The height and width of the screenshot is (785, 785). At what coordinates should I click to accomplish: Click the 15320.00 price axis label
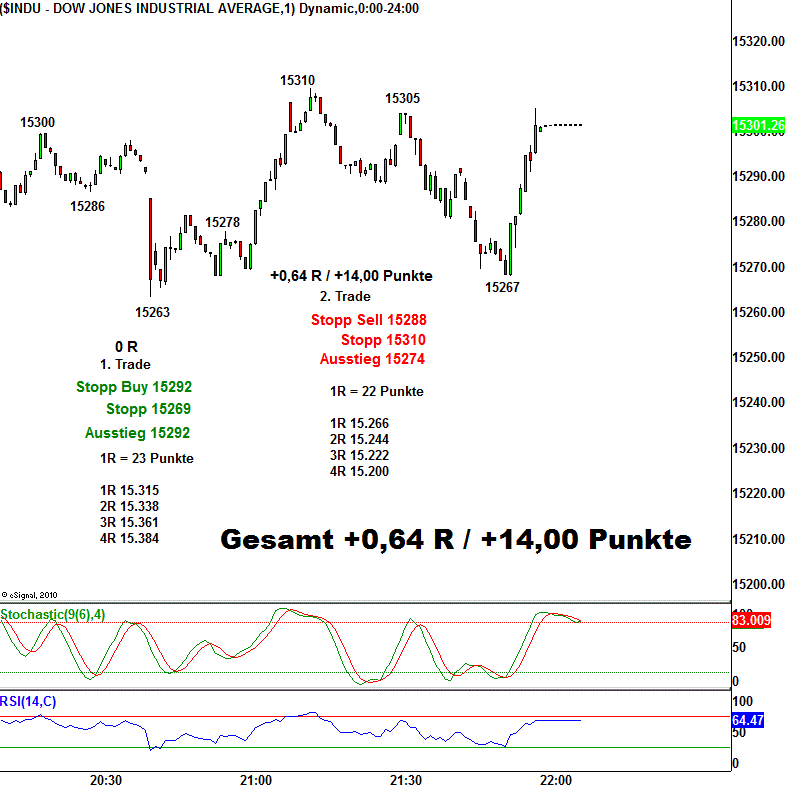point(757,42)
